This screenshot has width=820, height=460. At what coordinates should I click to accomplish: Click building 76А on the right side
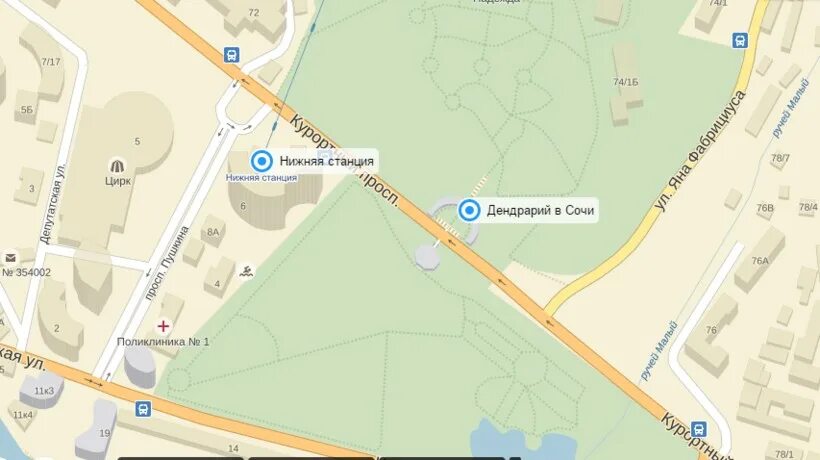(x=760, y=260)
